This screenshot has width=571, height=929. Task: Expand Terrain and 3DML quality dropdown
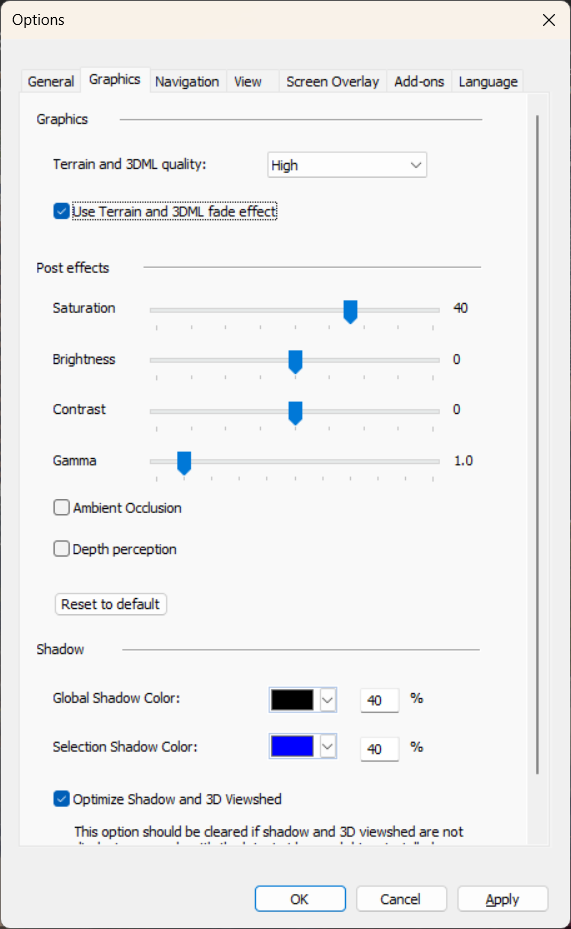pyautogui.click(x=347, y=165)
